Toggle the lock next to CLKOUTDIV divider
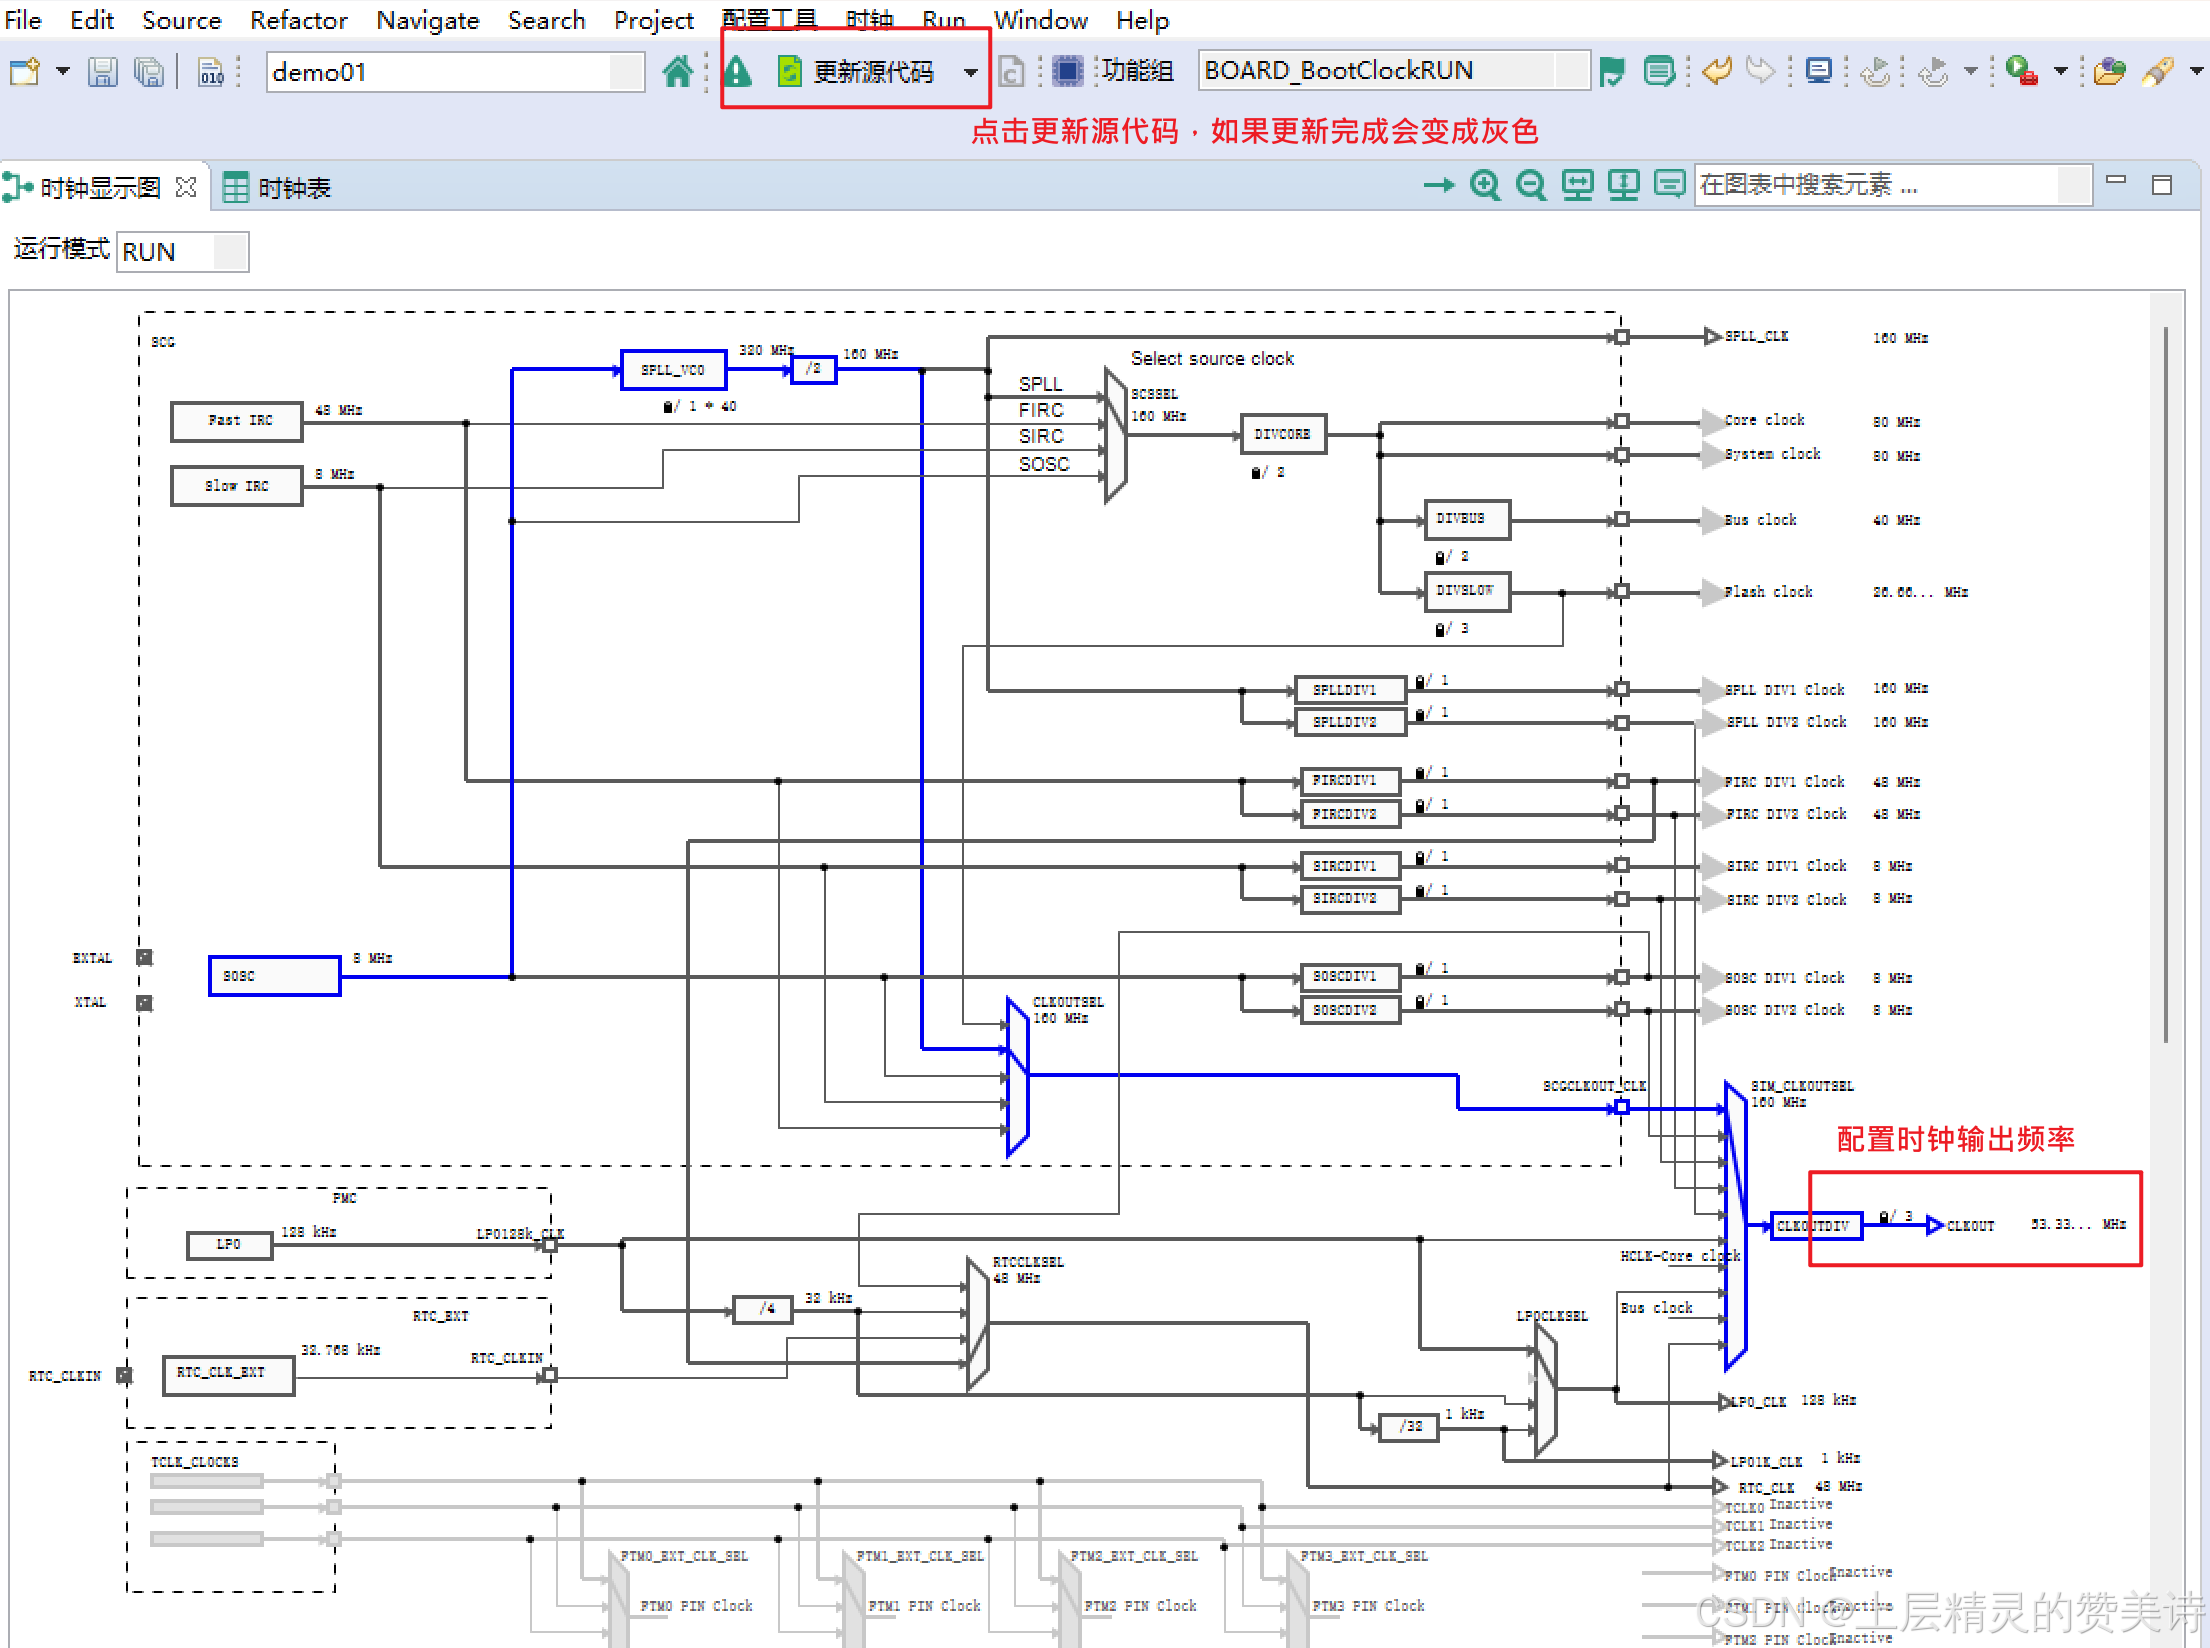Image resolution: width=2210 pixels, height=1648 pixels. coord(1884,1217)
